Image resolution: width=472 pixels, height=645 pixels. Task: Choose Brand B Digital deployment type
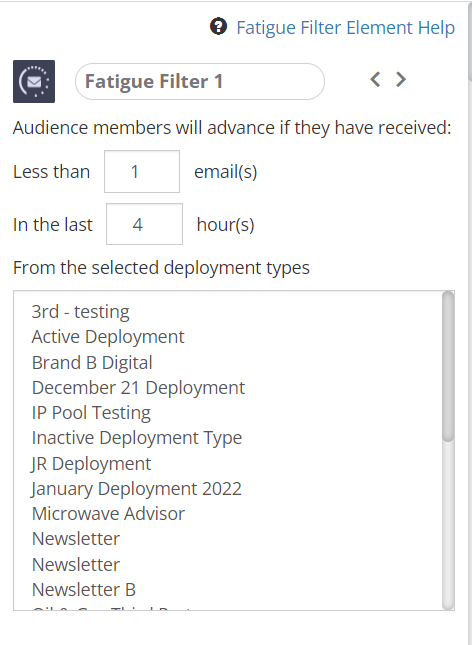pyautogui.click(x=92, y=362)
